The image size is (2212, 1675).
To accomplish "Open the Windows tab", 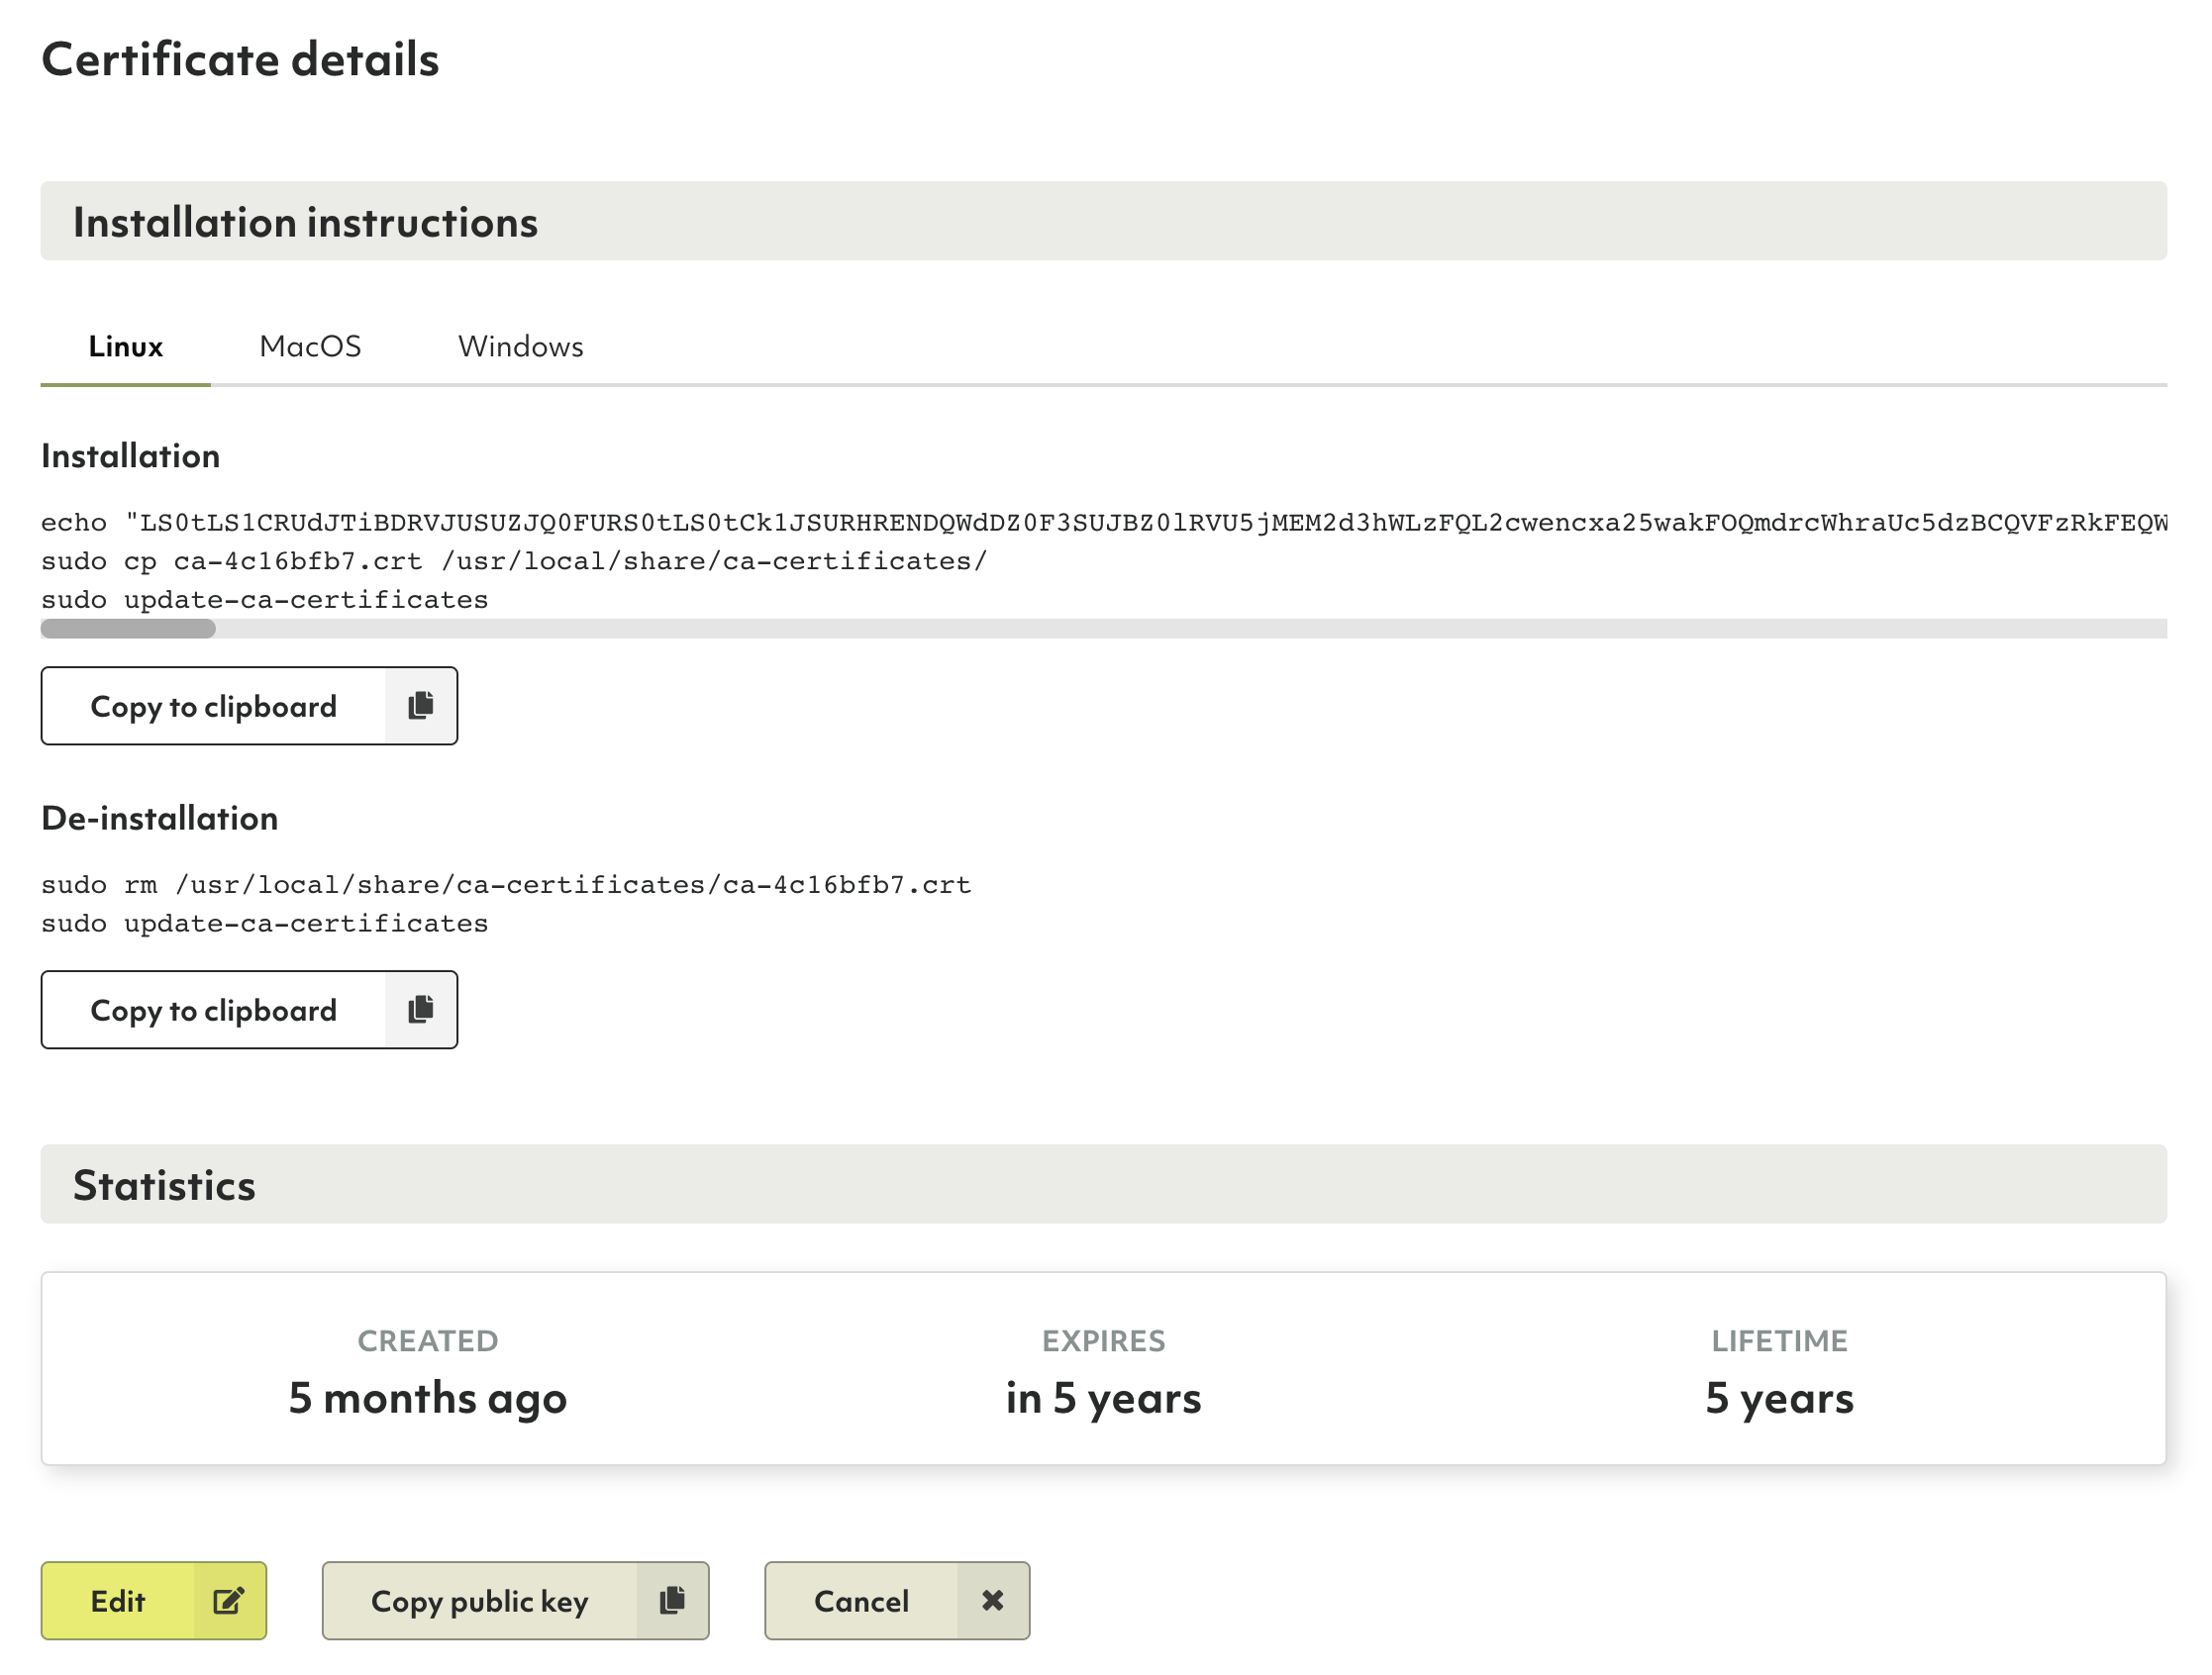I will 520,347.
